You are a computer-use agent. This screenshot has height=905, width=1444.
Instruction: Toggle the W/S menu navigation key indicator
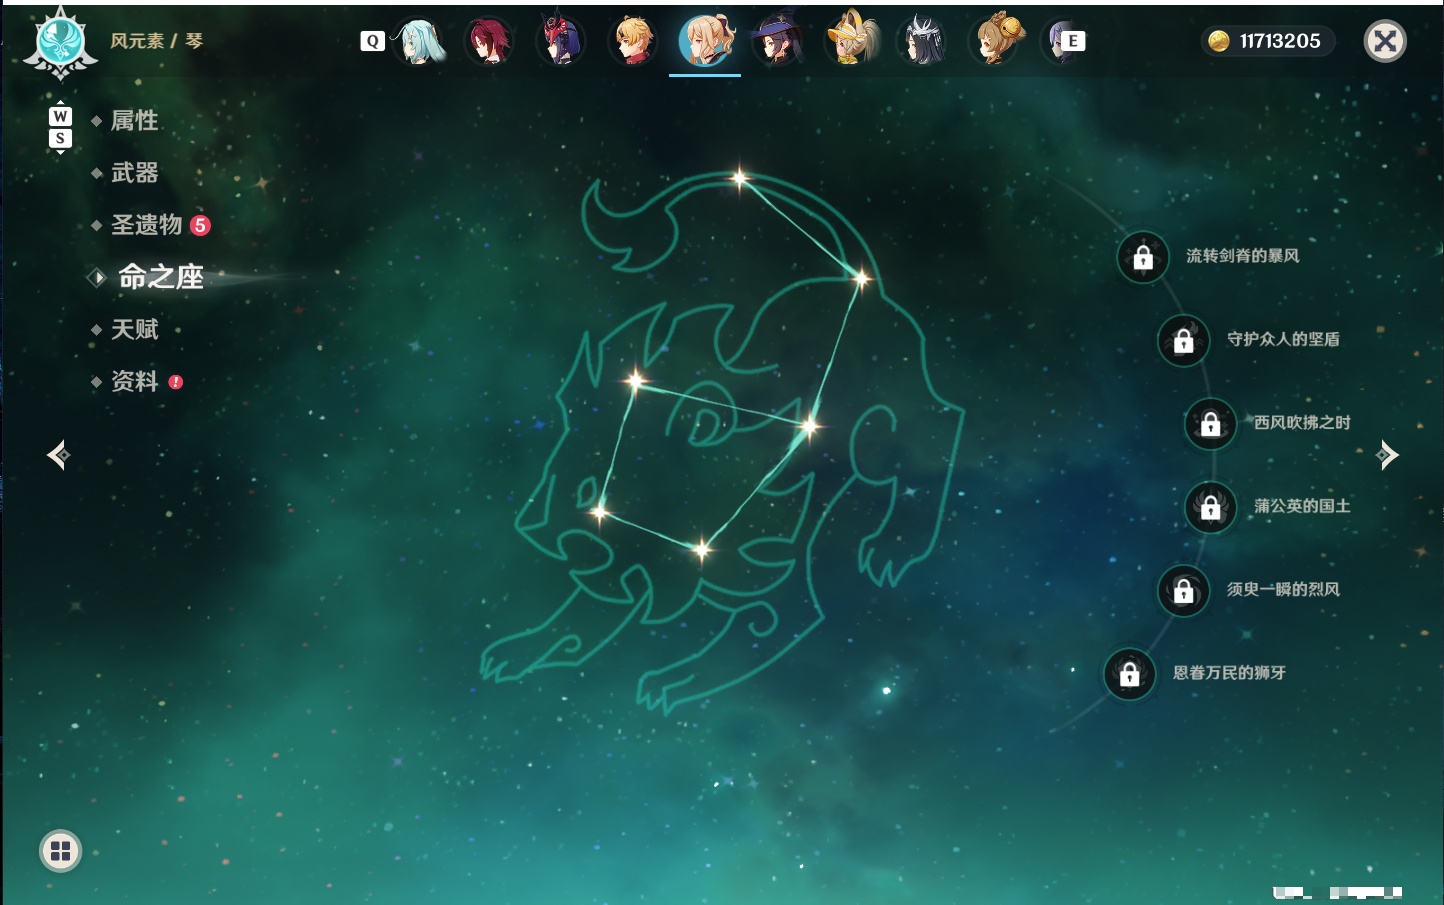tap(60, 127)
